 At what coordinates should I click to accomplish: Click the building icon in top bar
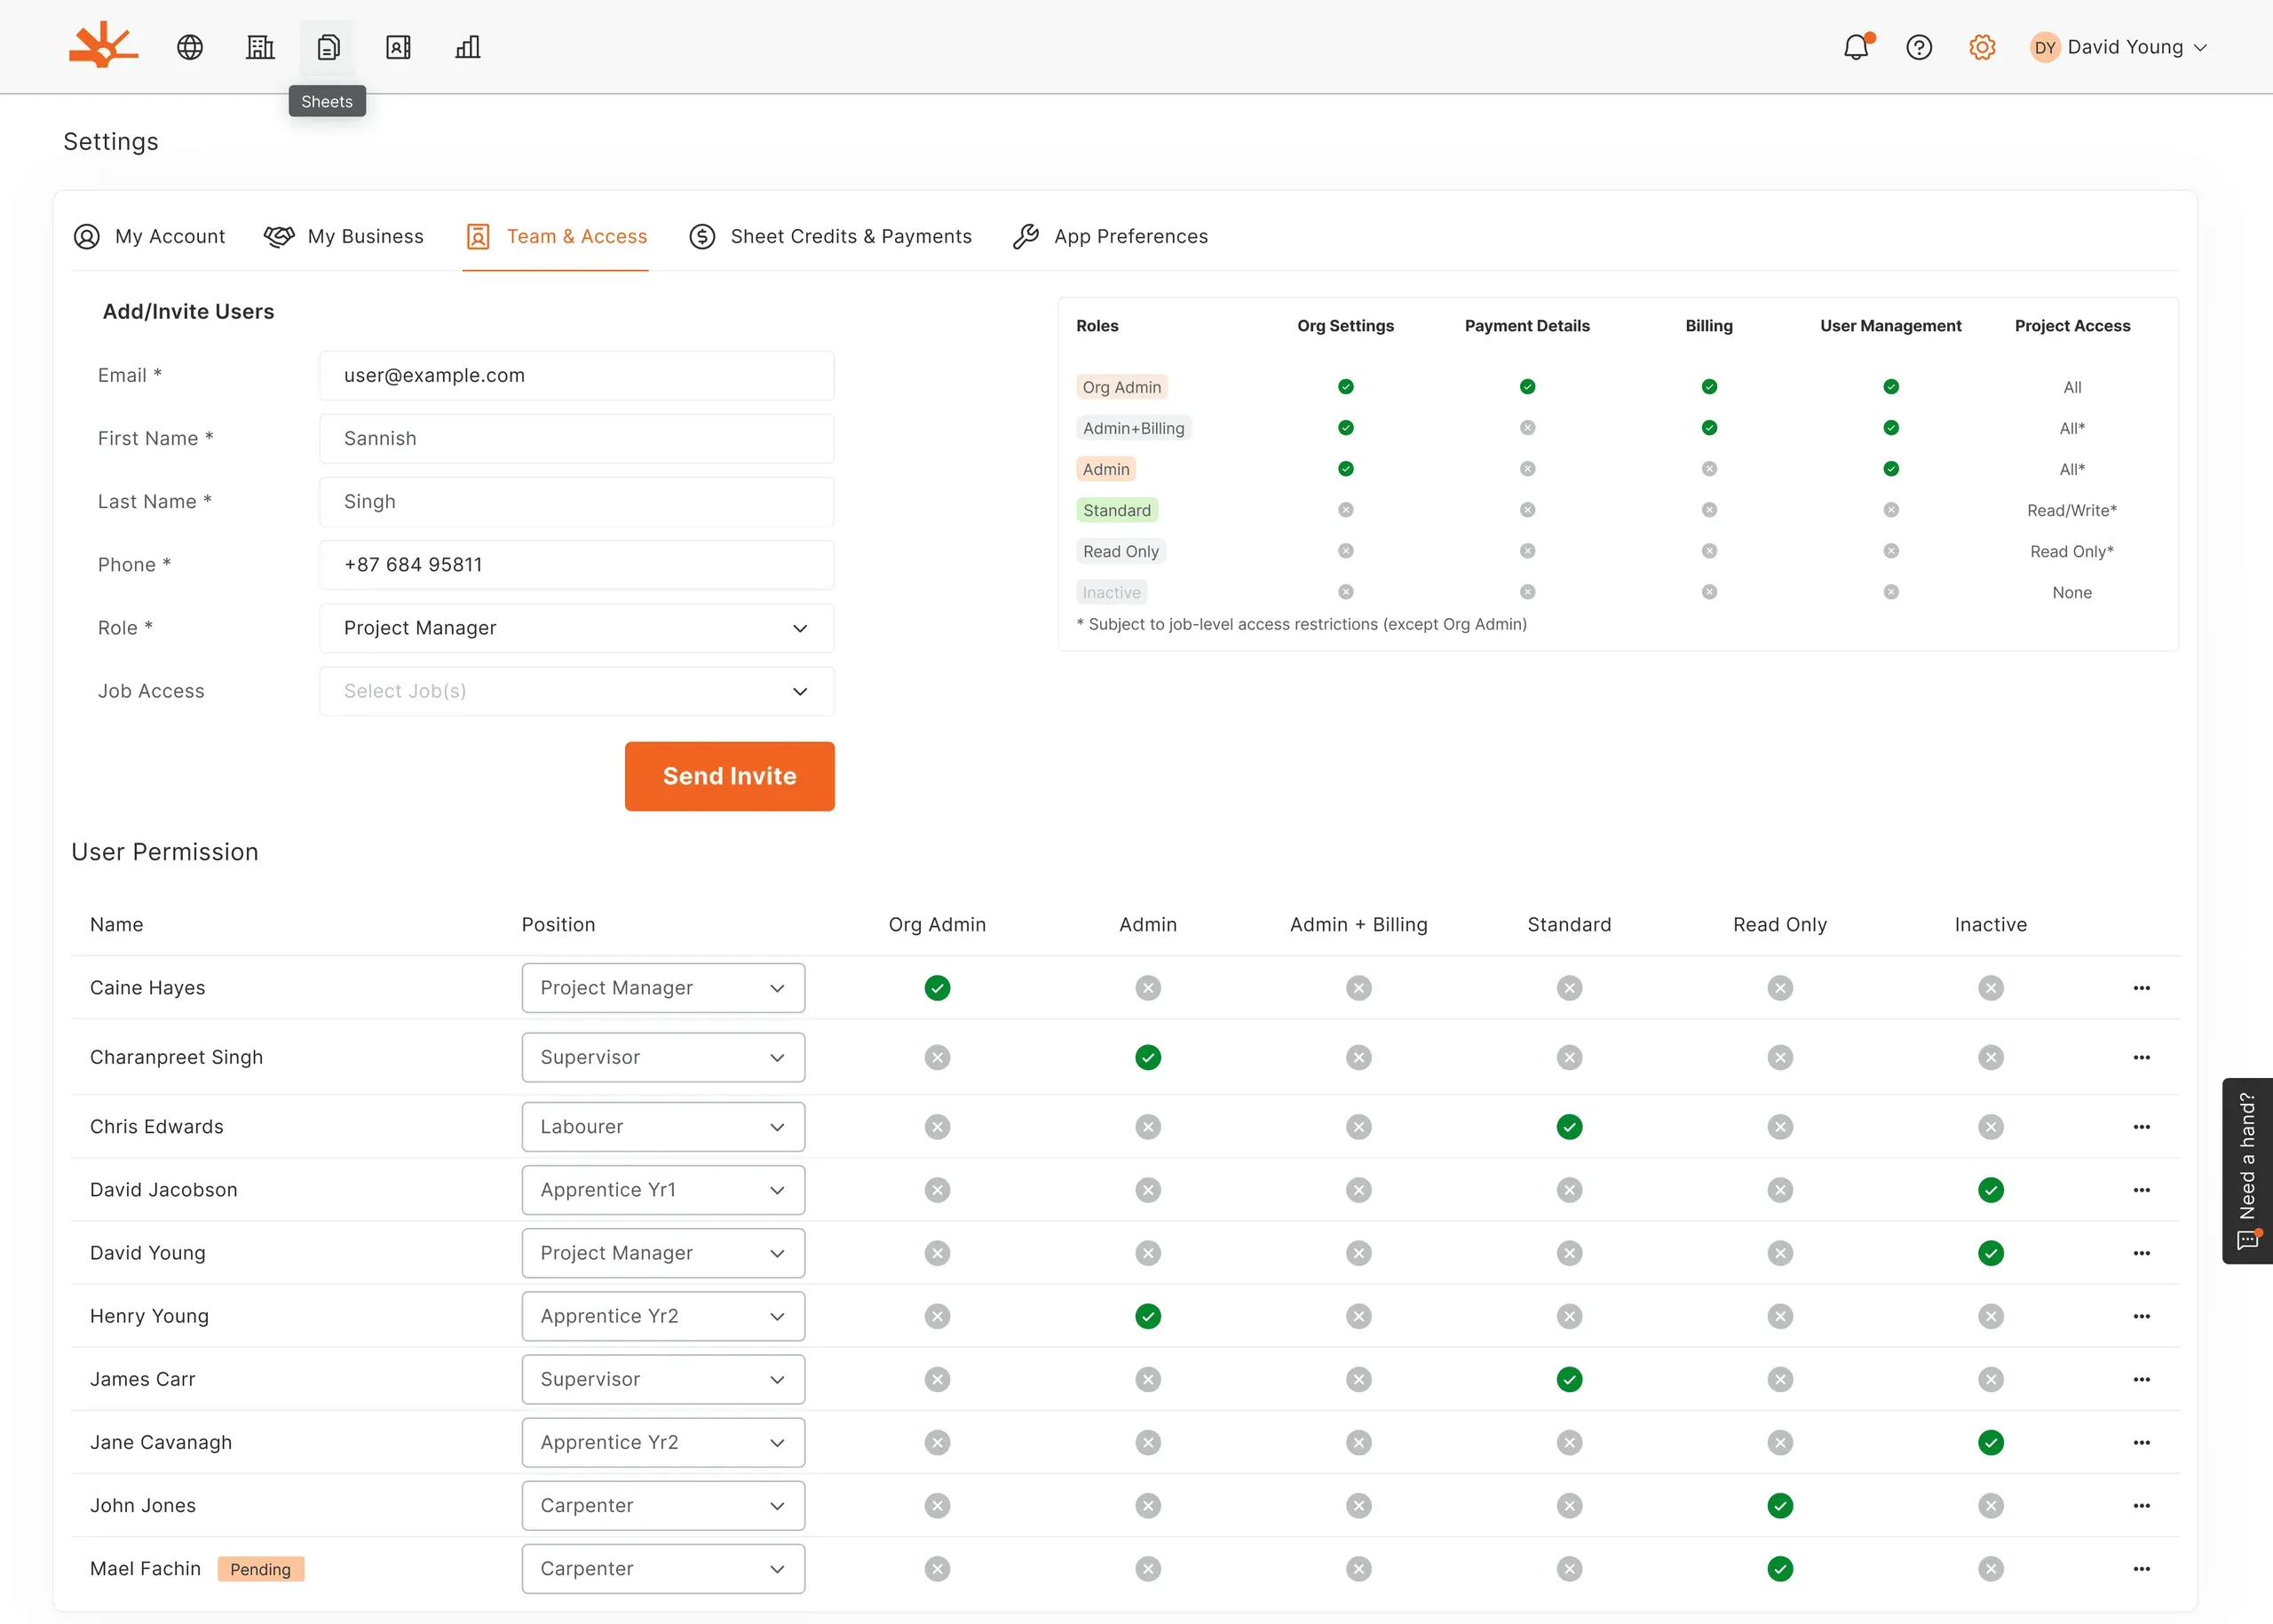coord(260,47)
